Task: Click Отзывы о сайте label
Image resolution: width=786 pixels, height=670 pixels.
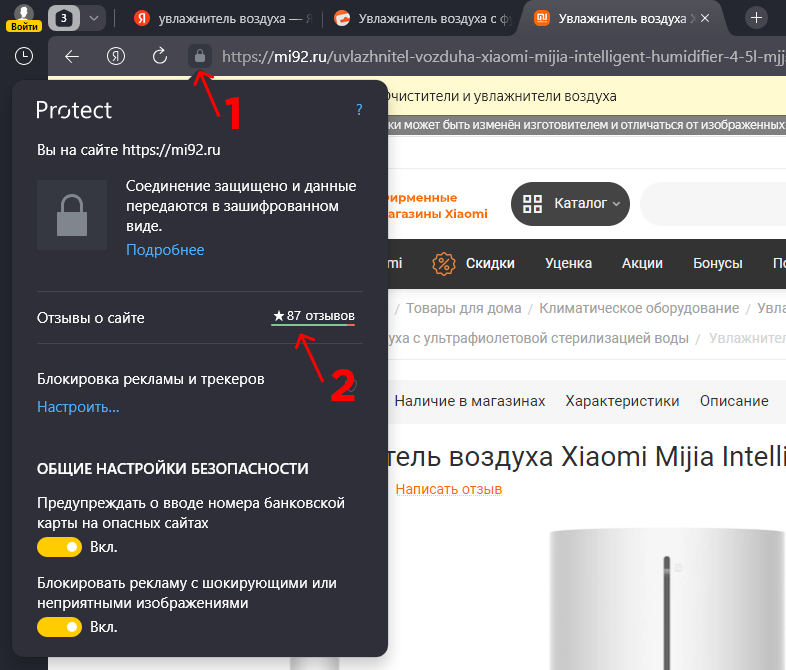Action: [91, 318]
